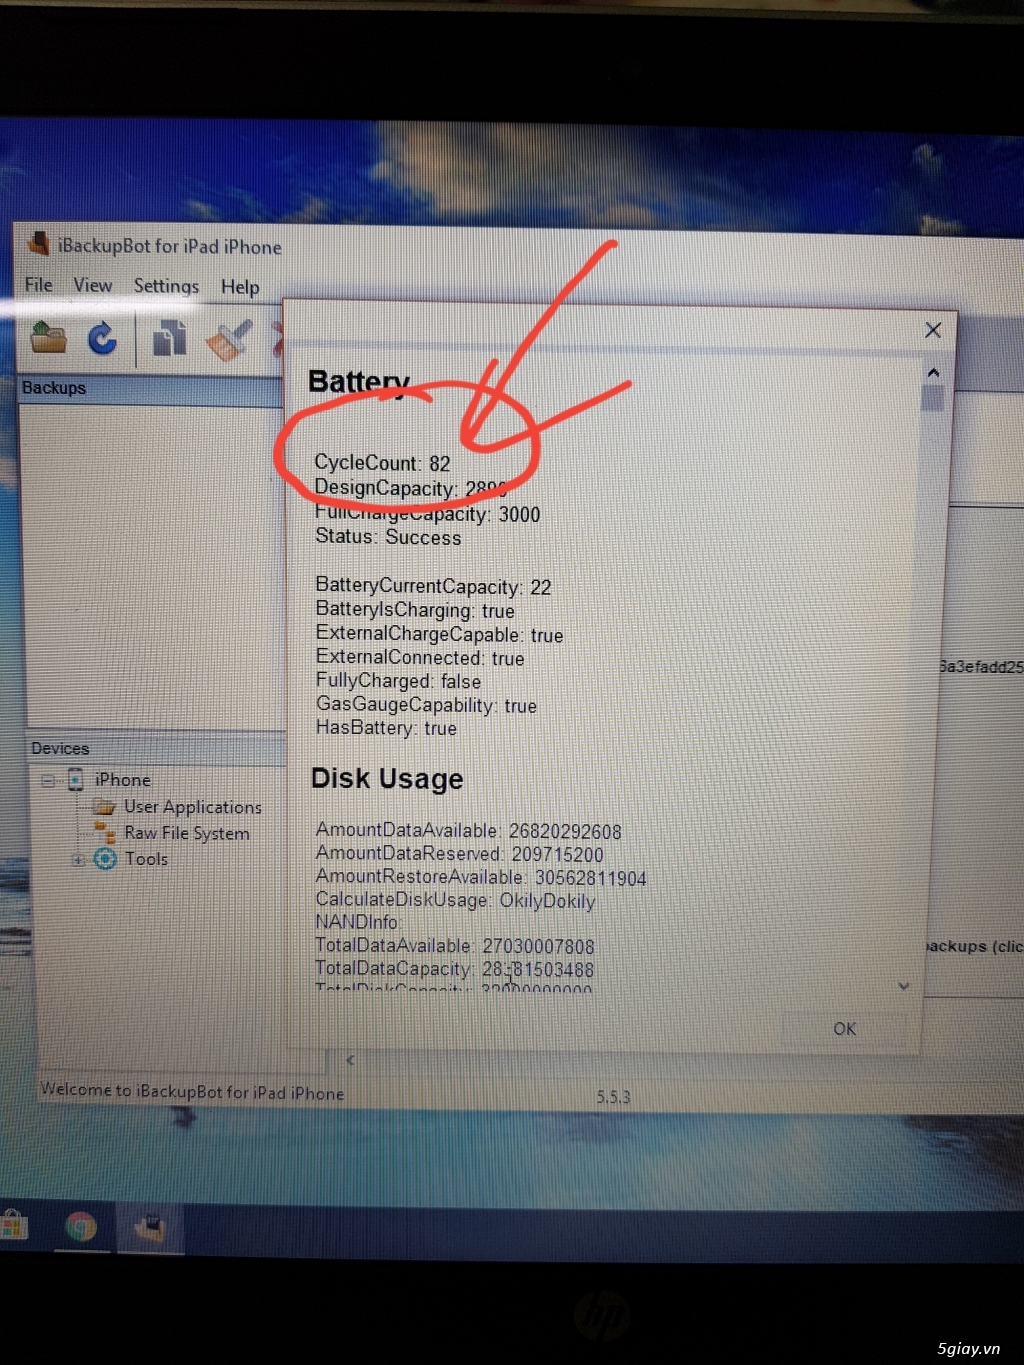Click 'BatteryIsCharging: true' text
The image size is (1024, 1365).
(415, 610)
